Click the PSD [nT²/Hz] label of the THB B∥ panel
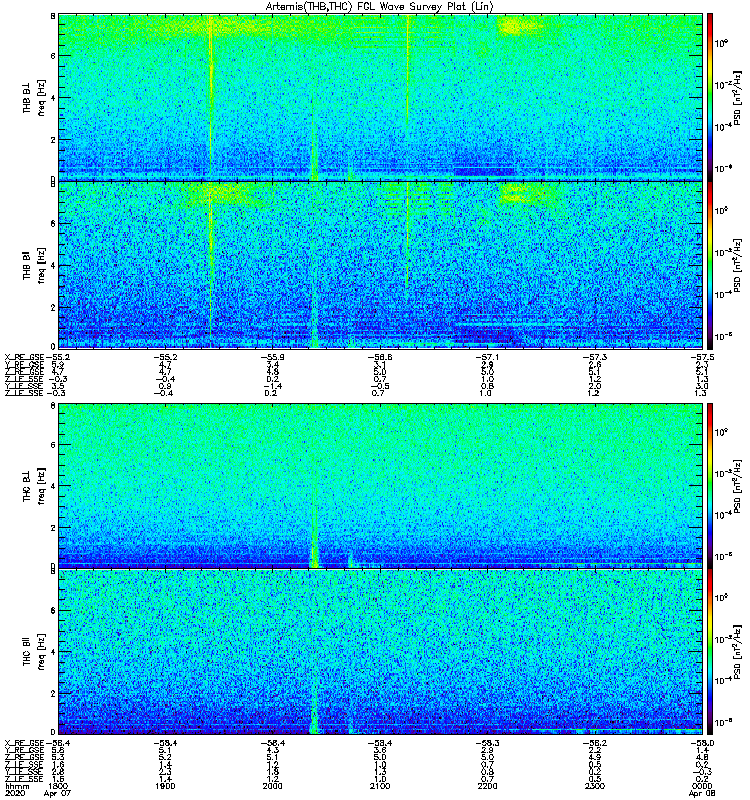The height and width of the screenshot is (800, 750). click(x=737, y=265)
